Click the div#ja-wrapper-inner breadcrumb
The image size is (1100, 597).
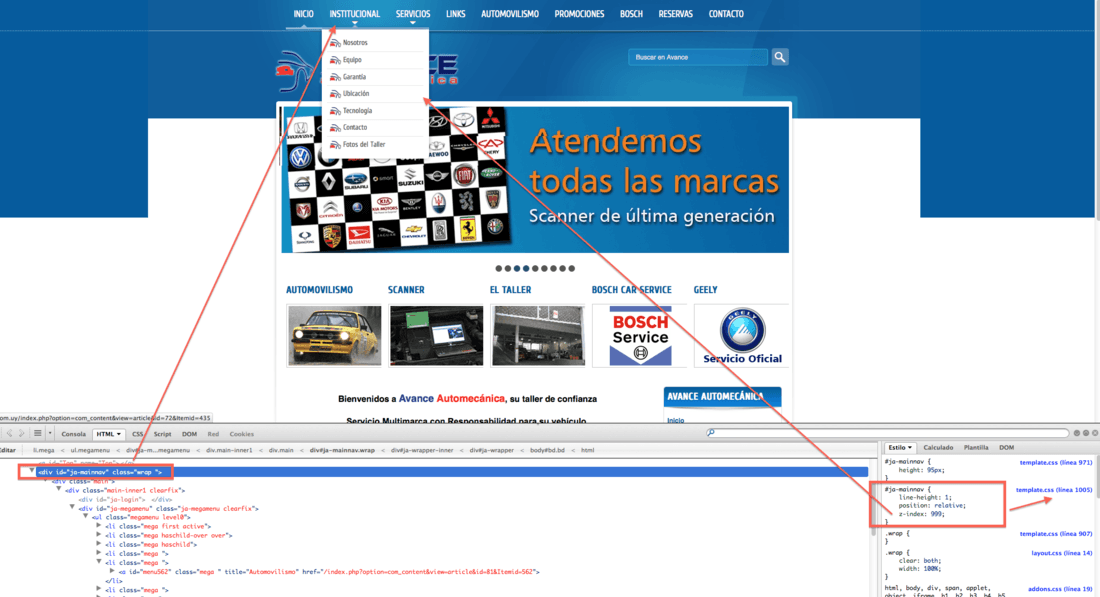point(422,450)
